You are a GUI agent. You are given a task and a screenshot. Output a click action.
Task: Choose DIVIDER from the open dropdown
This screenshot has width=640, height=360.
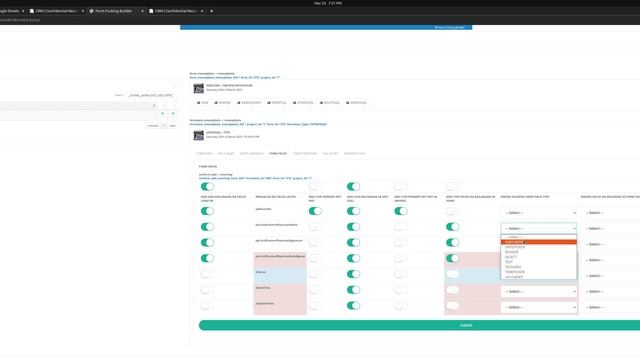click(x=539, y=252)
